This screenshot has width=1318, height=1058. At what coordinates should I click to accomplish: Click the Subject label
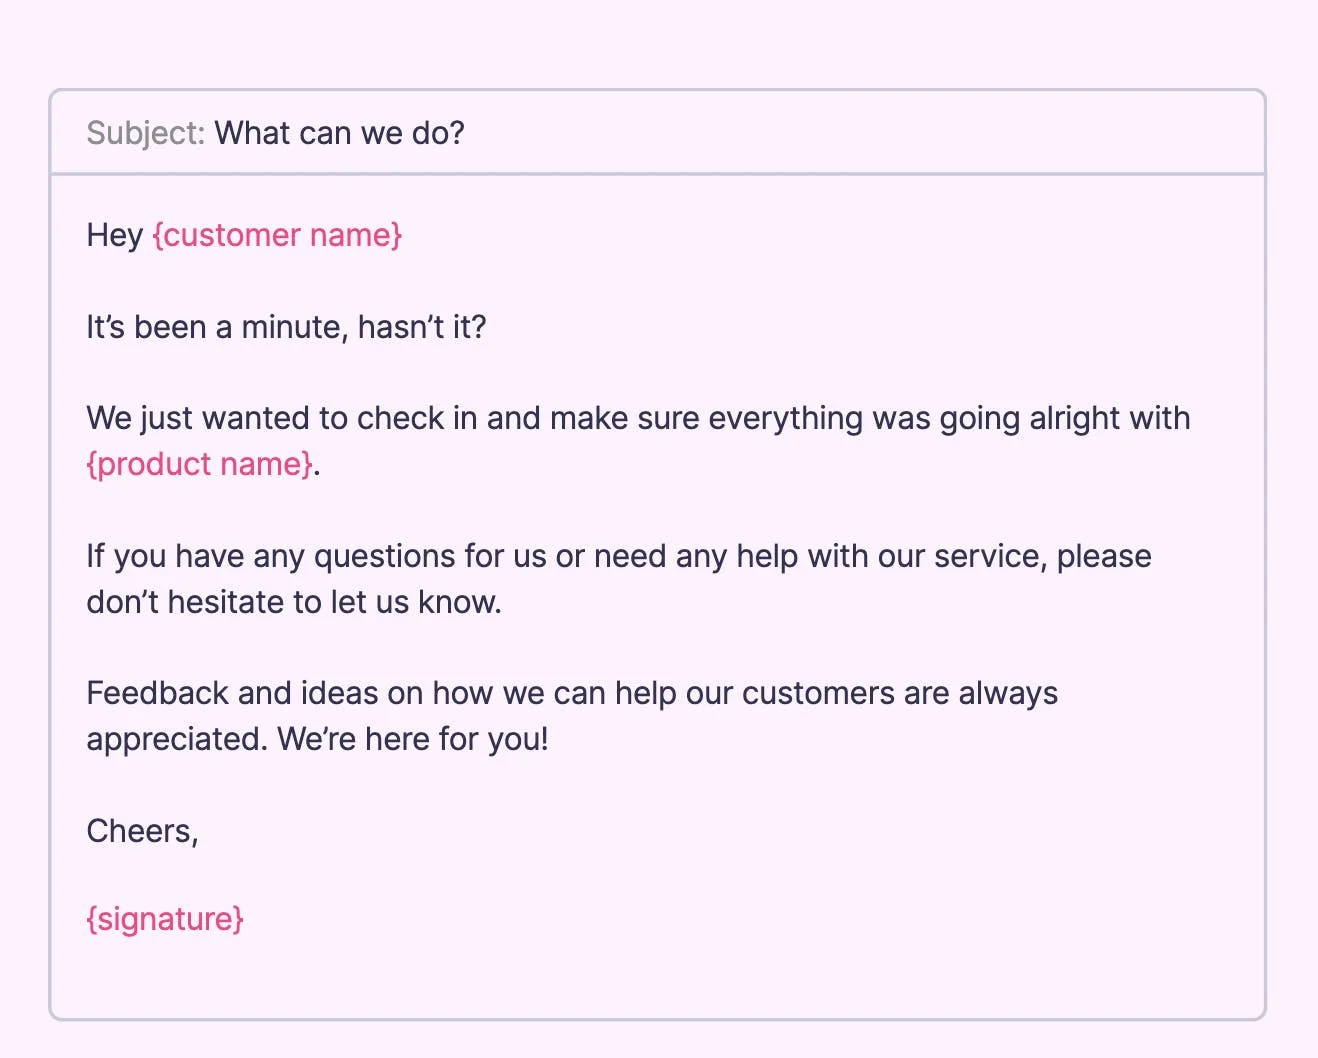[145, 133]
